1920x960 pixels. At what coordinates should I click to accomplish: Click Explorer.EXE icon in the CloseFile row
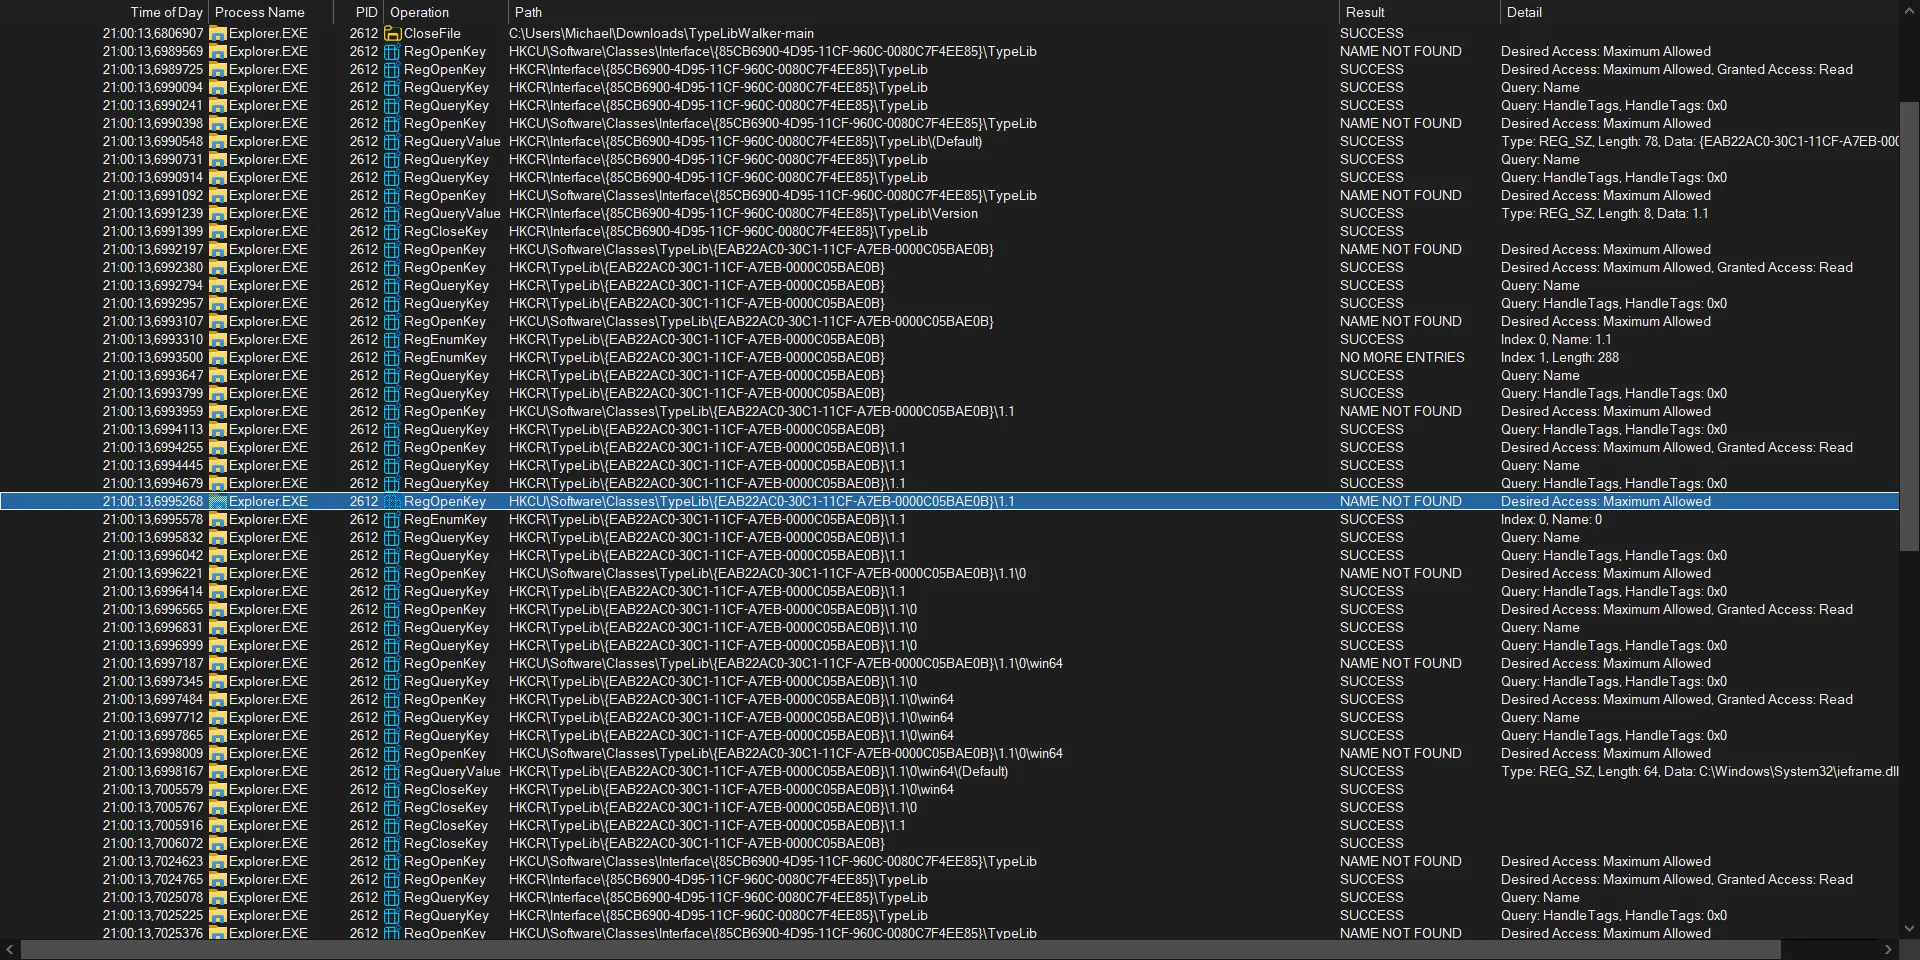[218, 33]
